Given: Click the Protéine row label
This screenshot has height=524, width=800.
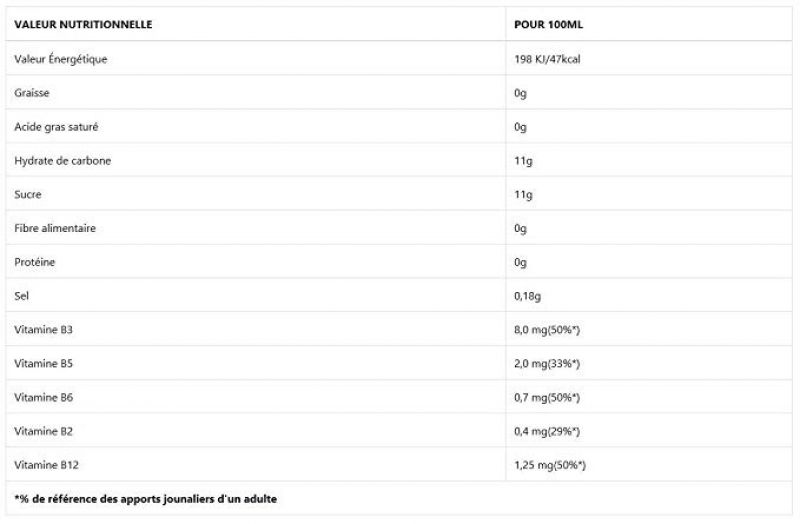Looking at the screenshot, I should tap(35, 262).
